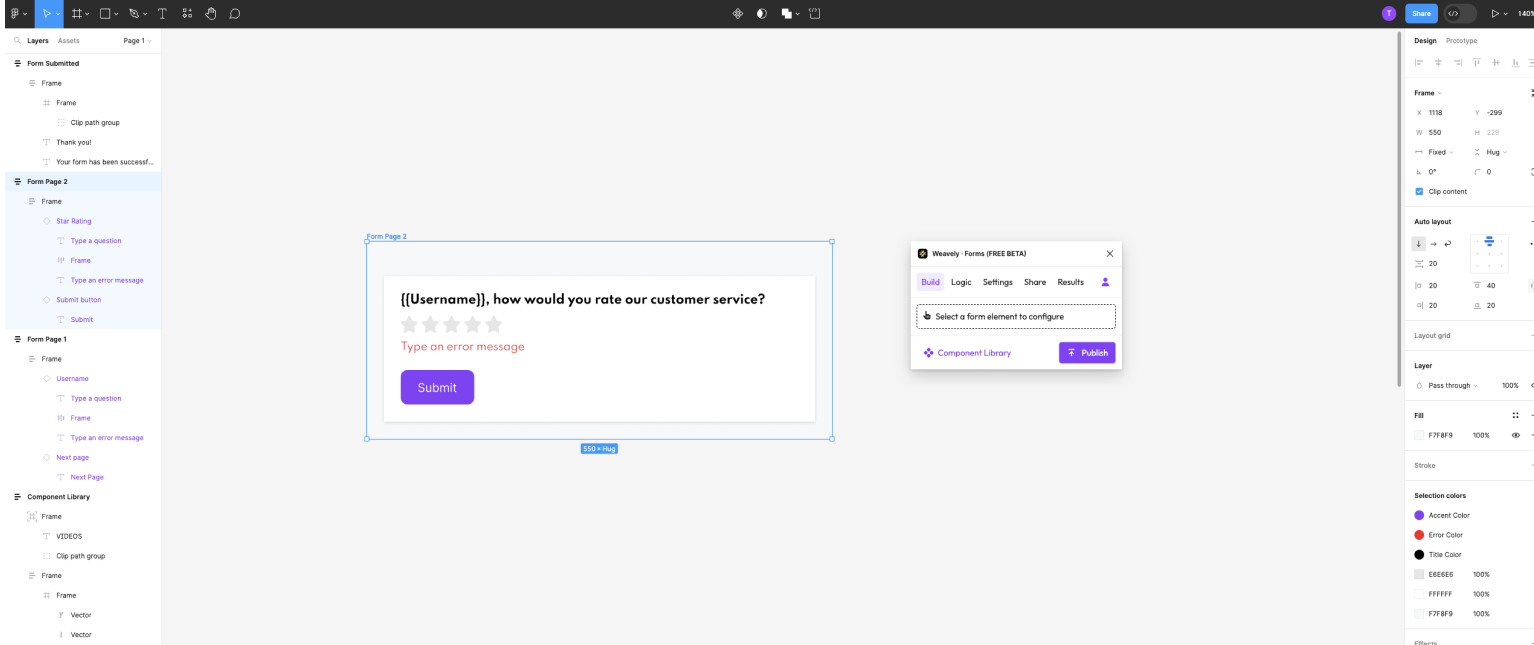
Task: Open the Logic tab in Weavely
Action: click(961, 282)
